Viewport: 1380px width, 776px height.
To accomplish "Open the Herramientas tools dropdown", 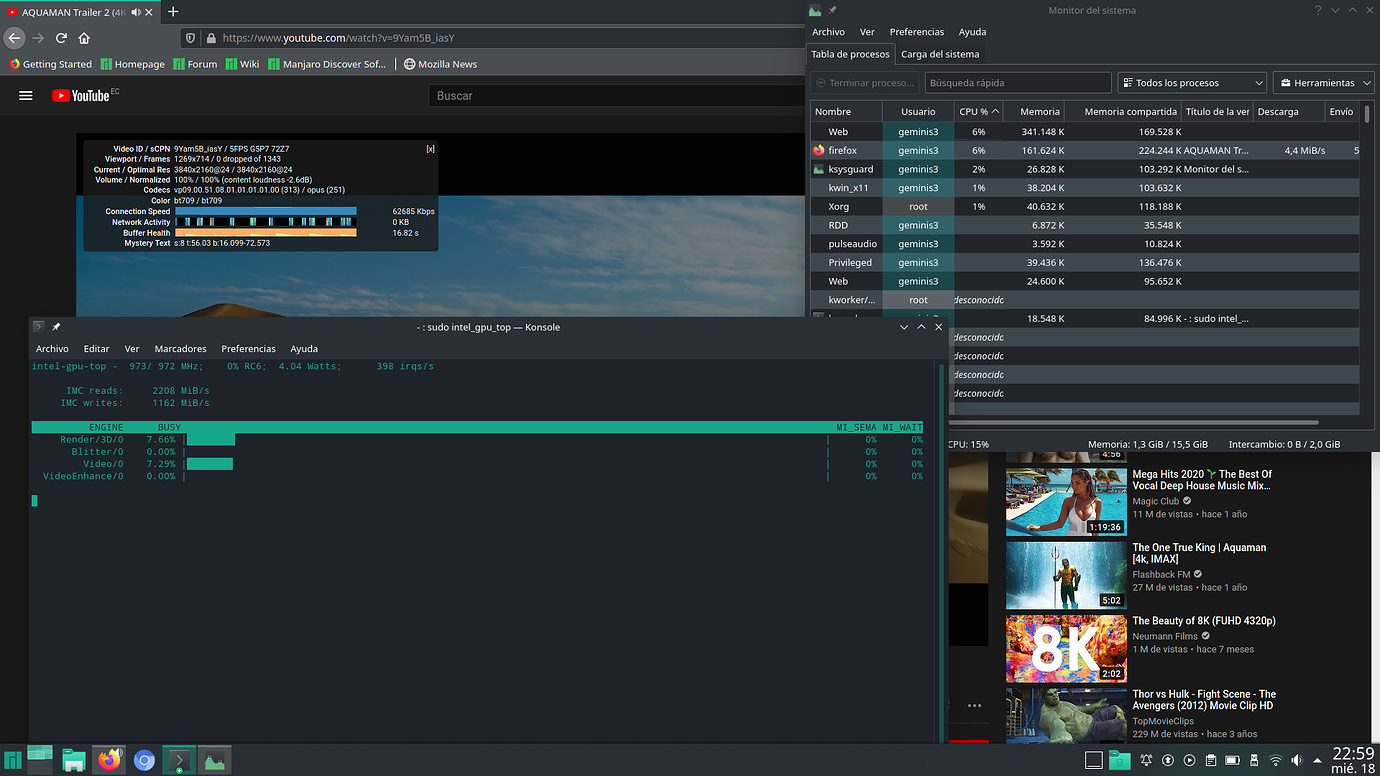I will click(x=1324, y=83).
